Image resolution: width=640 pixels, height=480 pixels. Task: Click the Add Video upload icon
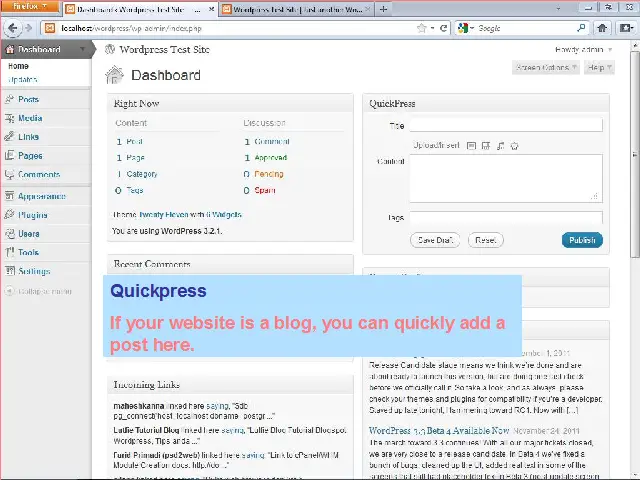486,146
